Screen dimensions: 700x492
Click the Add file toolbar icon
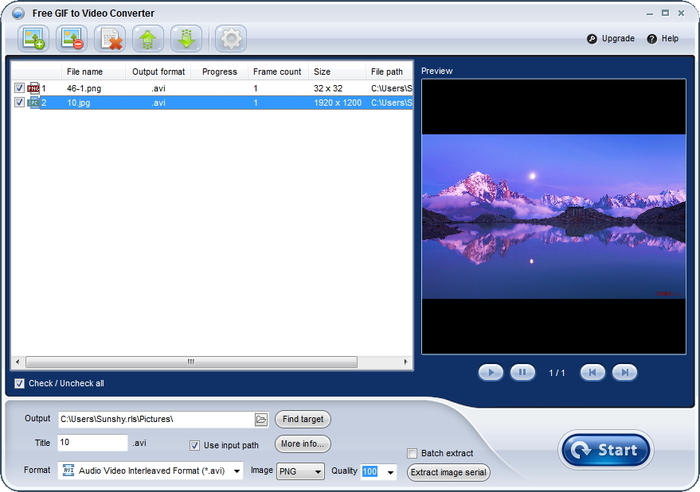click(35, 39)
